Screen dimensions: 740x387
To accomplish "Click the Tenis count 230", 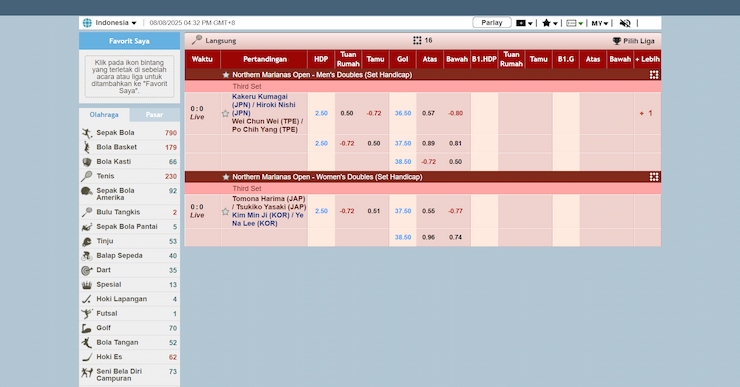I will pyautogui.click(x=171, y=177).
